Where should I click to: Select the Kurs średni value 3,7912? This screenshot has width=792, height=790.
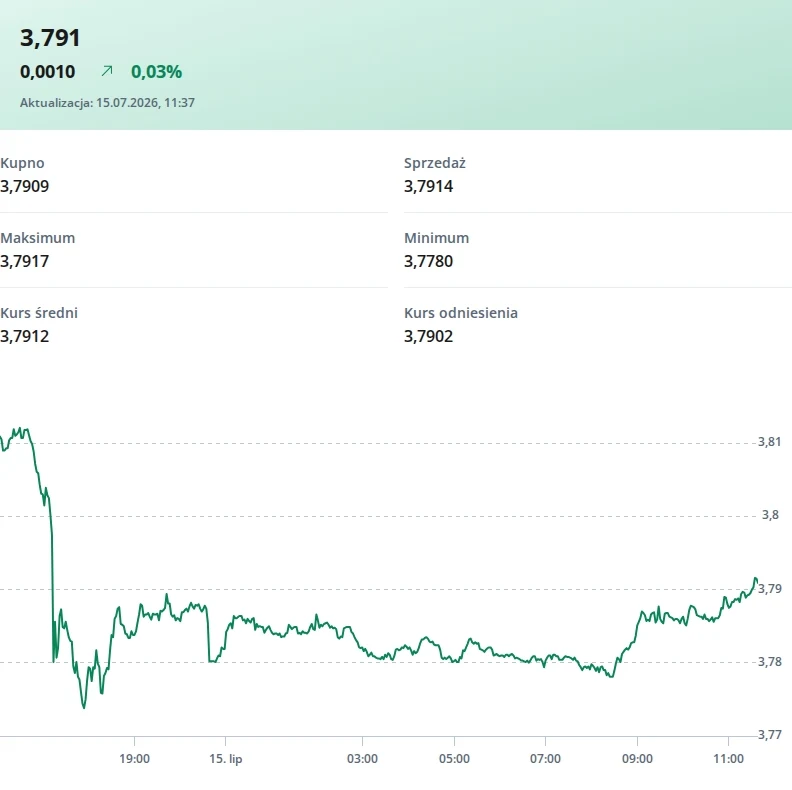(25, 336)
